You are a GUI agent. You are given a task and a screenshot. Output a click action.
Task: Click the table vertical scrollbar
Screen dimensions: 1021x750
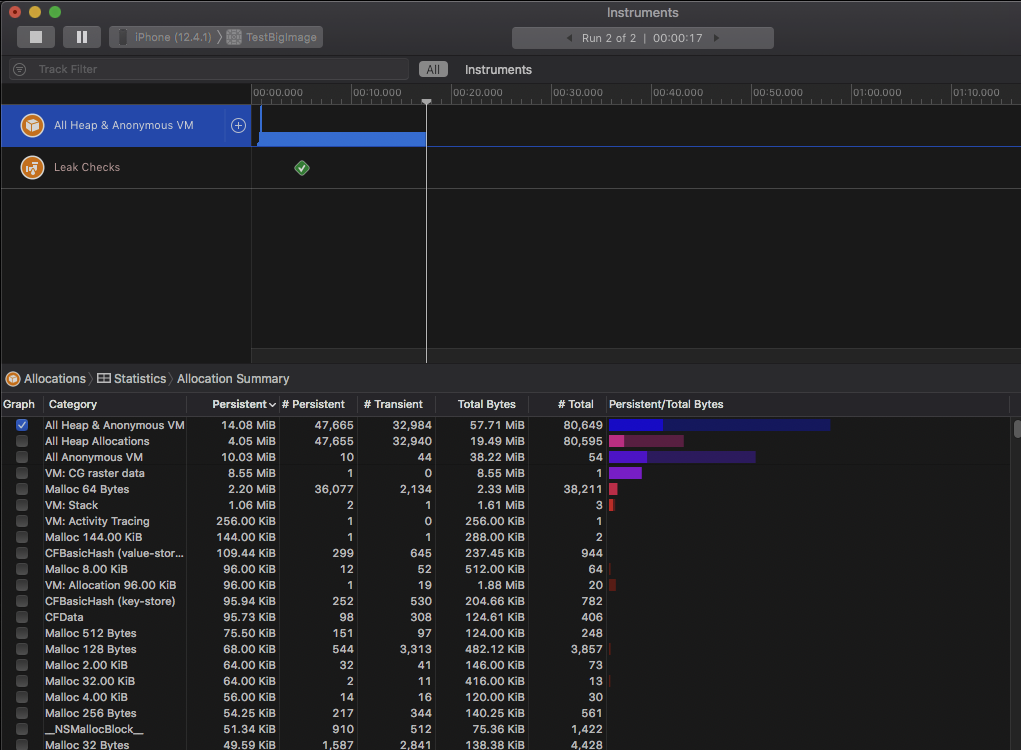[1016, 429]
